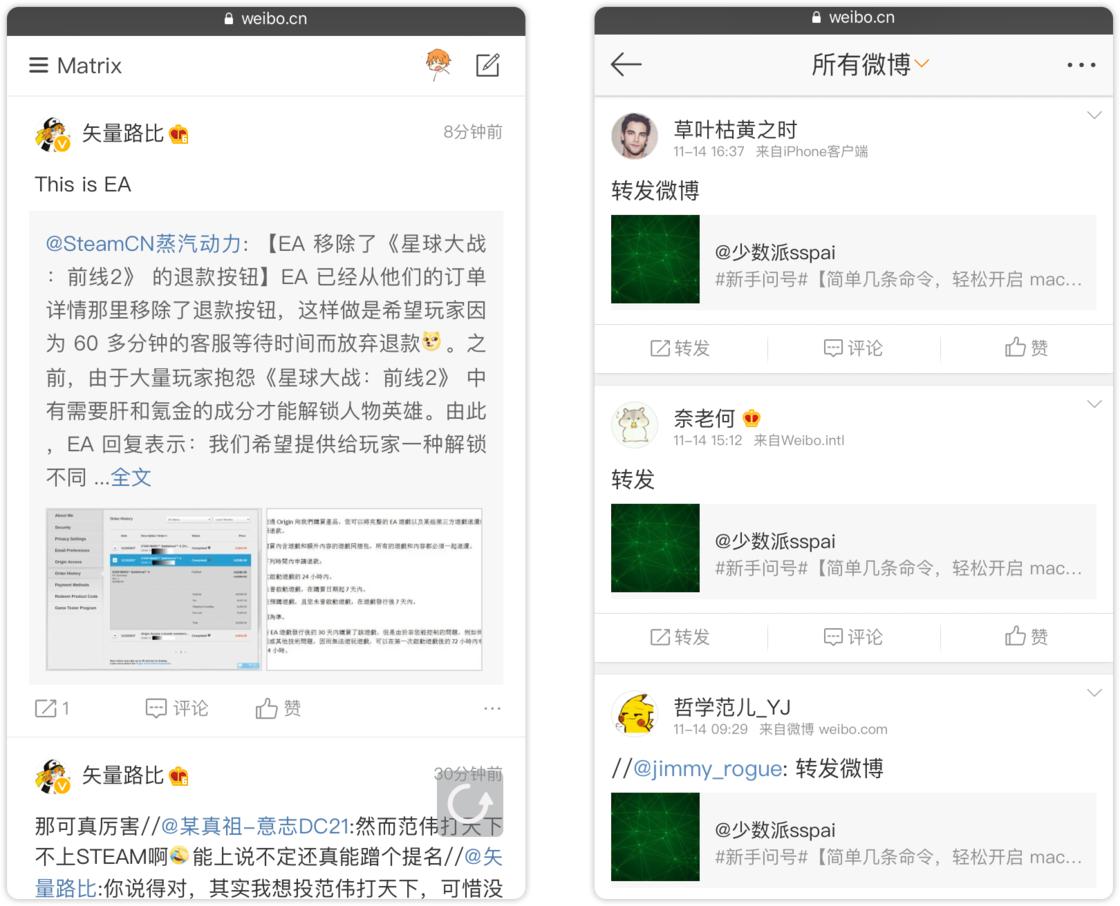Tap the profile avatar in Matrix header
The height and width of the screenshot is (906, 1120).
coord(439,64)
